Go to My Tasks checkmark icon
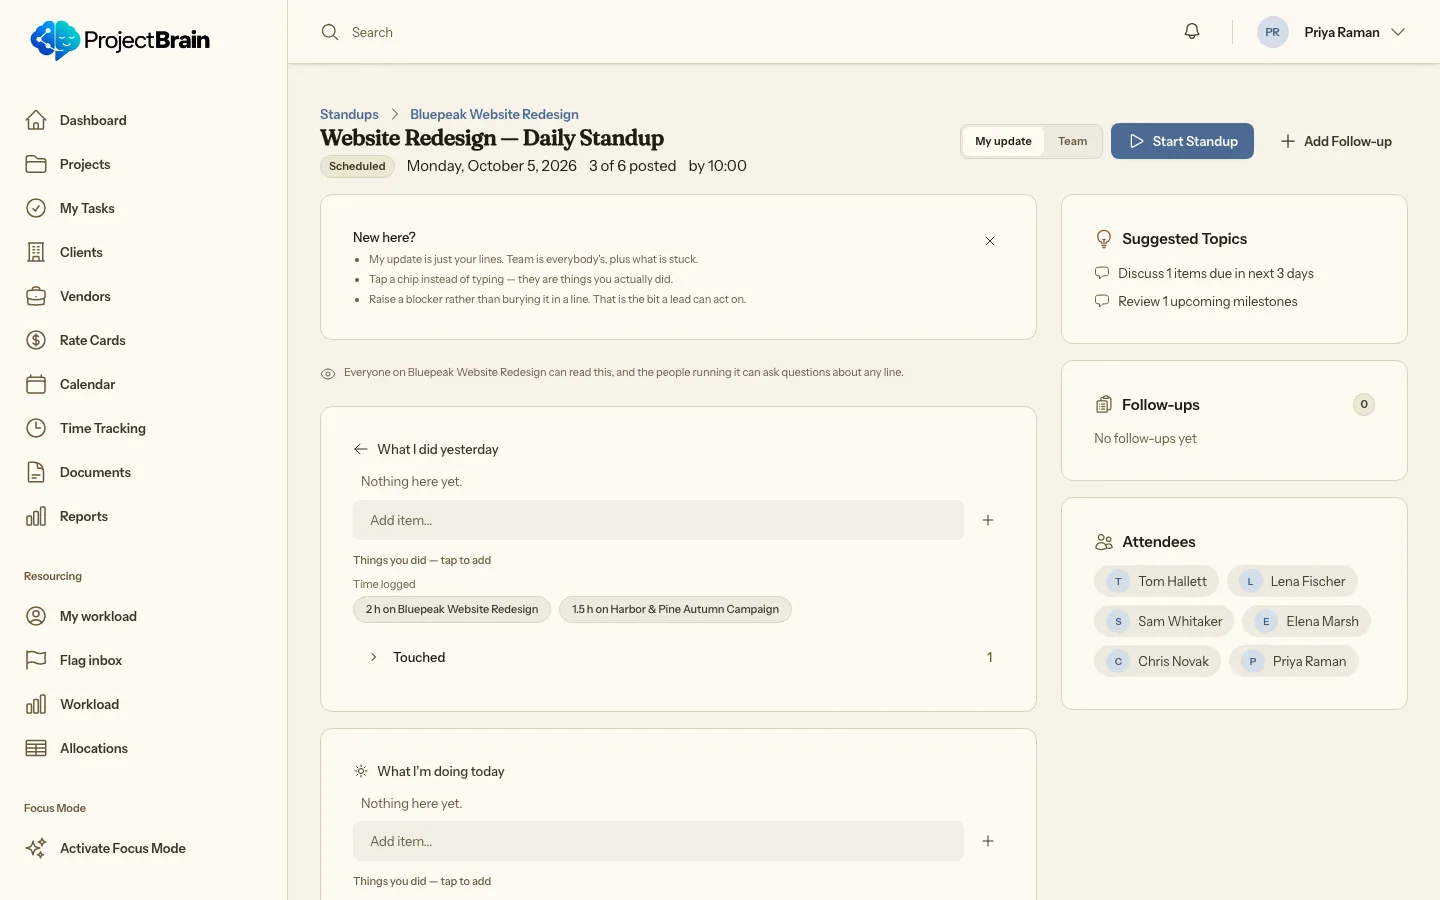1440x900 pixels. 36,208
